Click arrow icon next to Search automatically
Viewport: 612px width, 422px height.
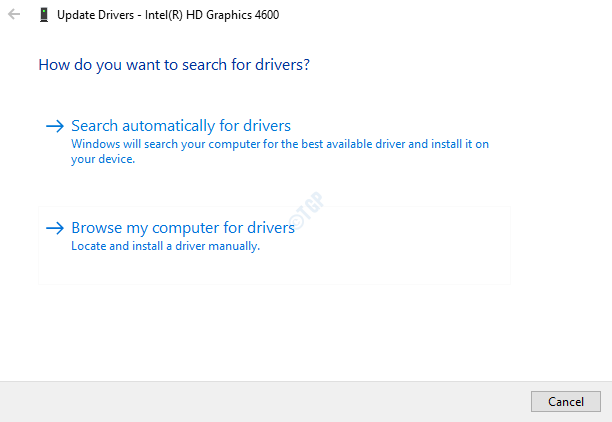point(55,126)
